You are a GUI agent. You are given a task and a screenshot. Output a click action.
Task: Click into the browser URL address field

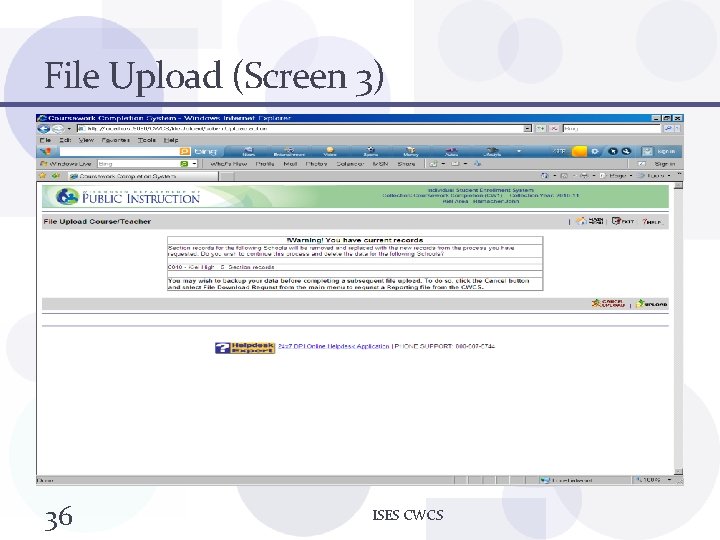pos(300,129)
